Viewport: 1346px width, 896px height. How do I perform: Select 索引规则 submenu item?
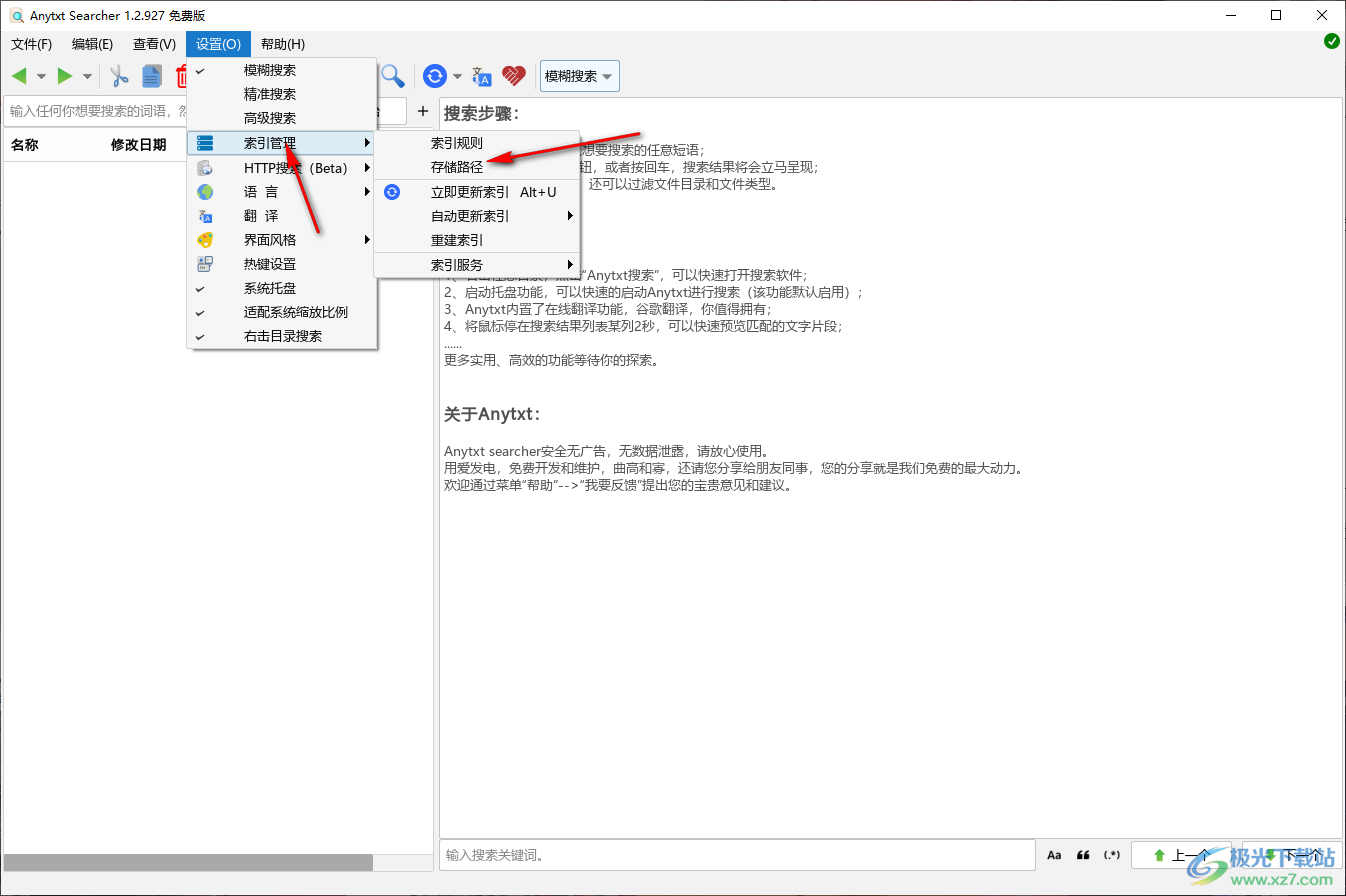pyautogui.click(x=477, y=143)
